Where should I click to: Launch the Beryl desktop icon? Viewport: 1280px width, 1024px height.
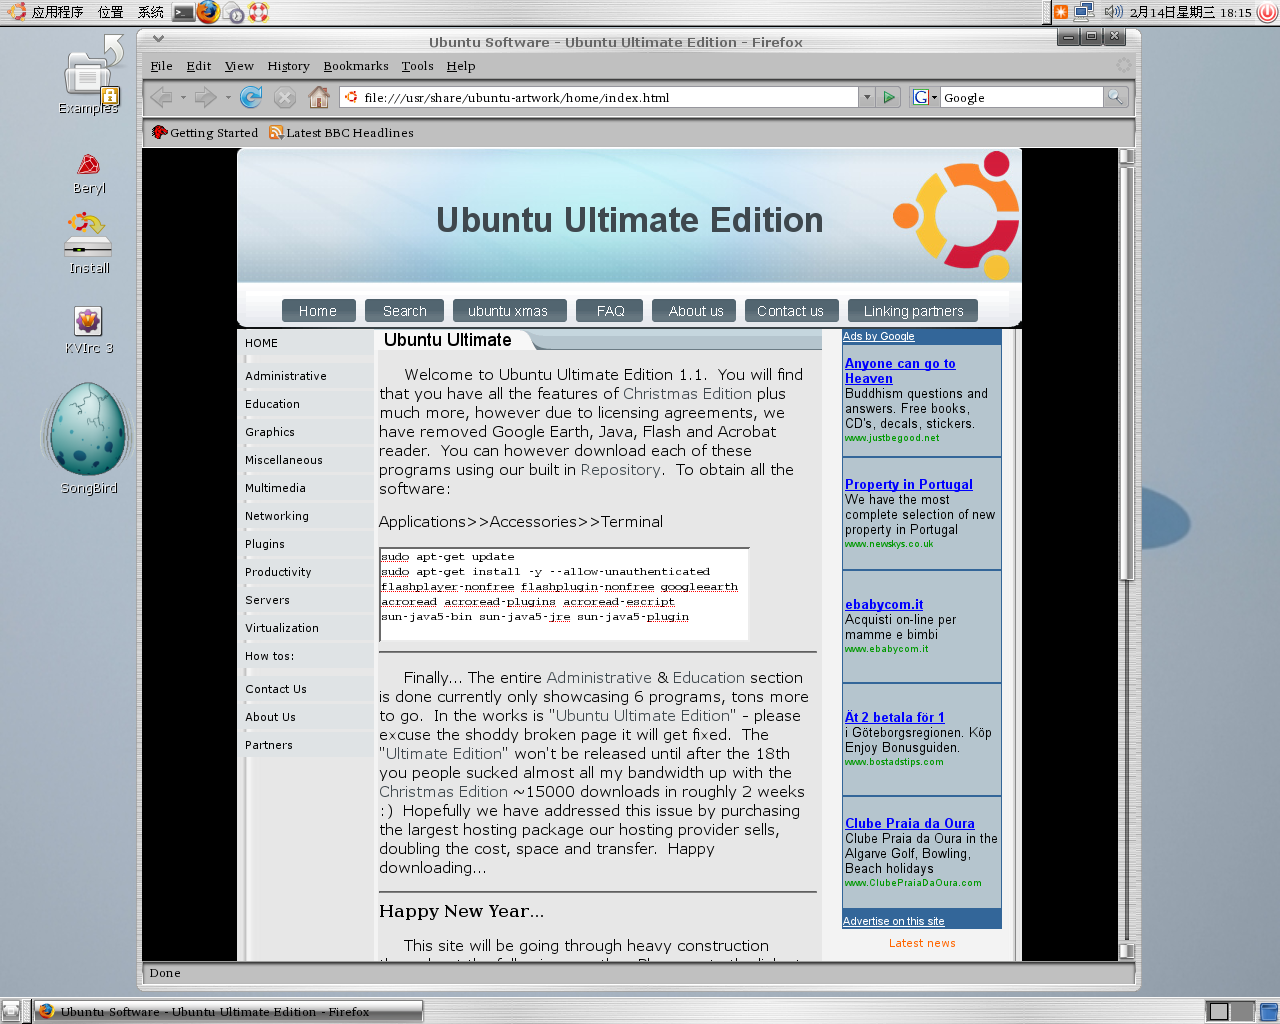(x=89, y=173)
